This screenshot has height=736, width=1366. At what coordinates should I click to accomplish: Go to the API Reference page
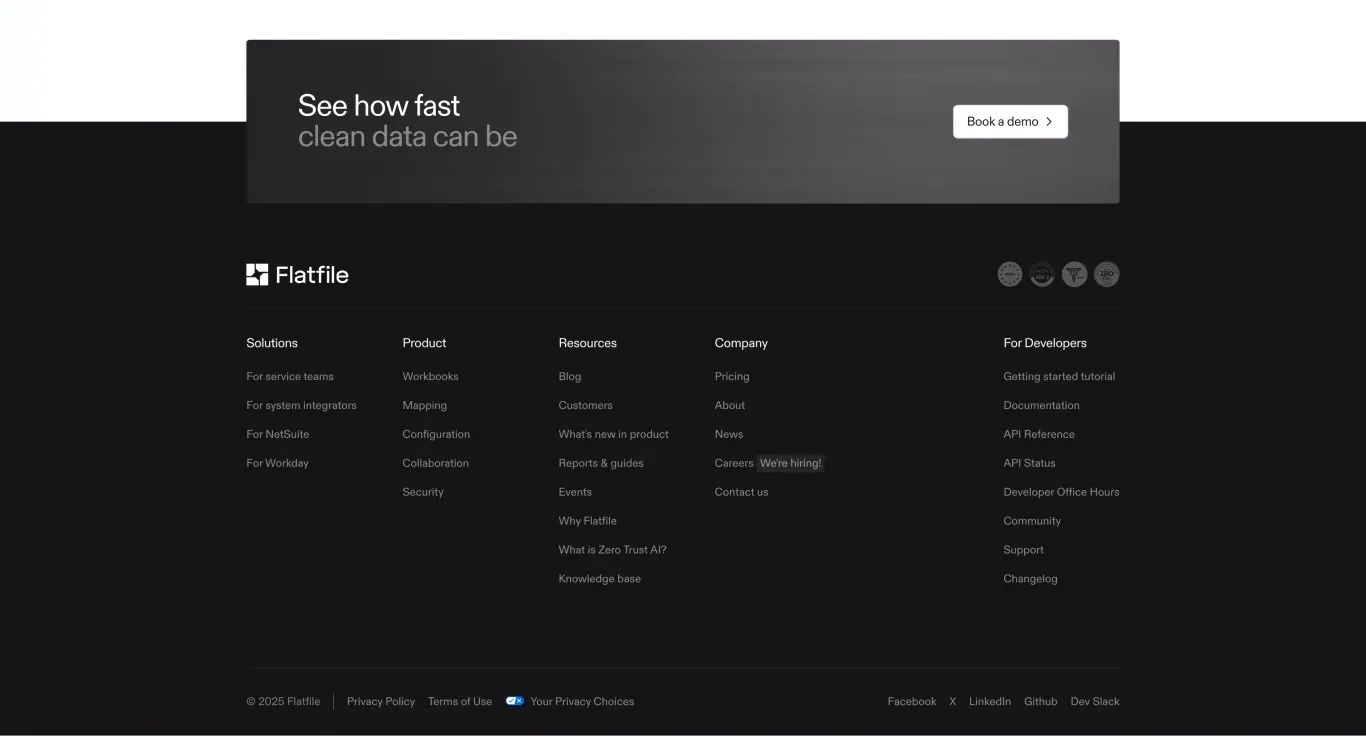[x=1039, y=435]
